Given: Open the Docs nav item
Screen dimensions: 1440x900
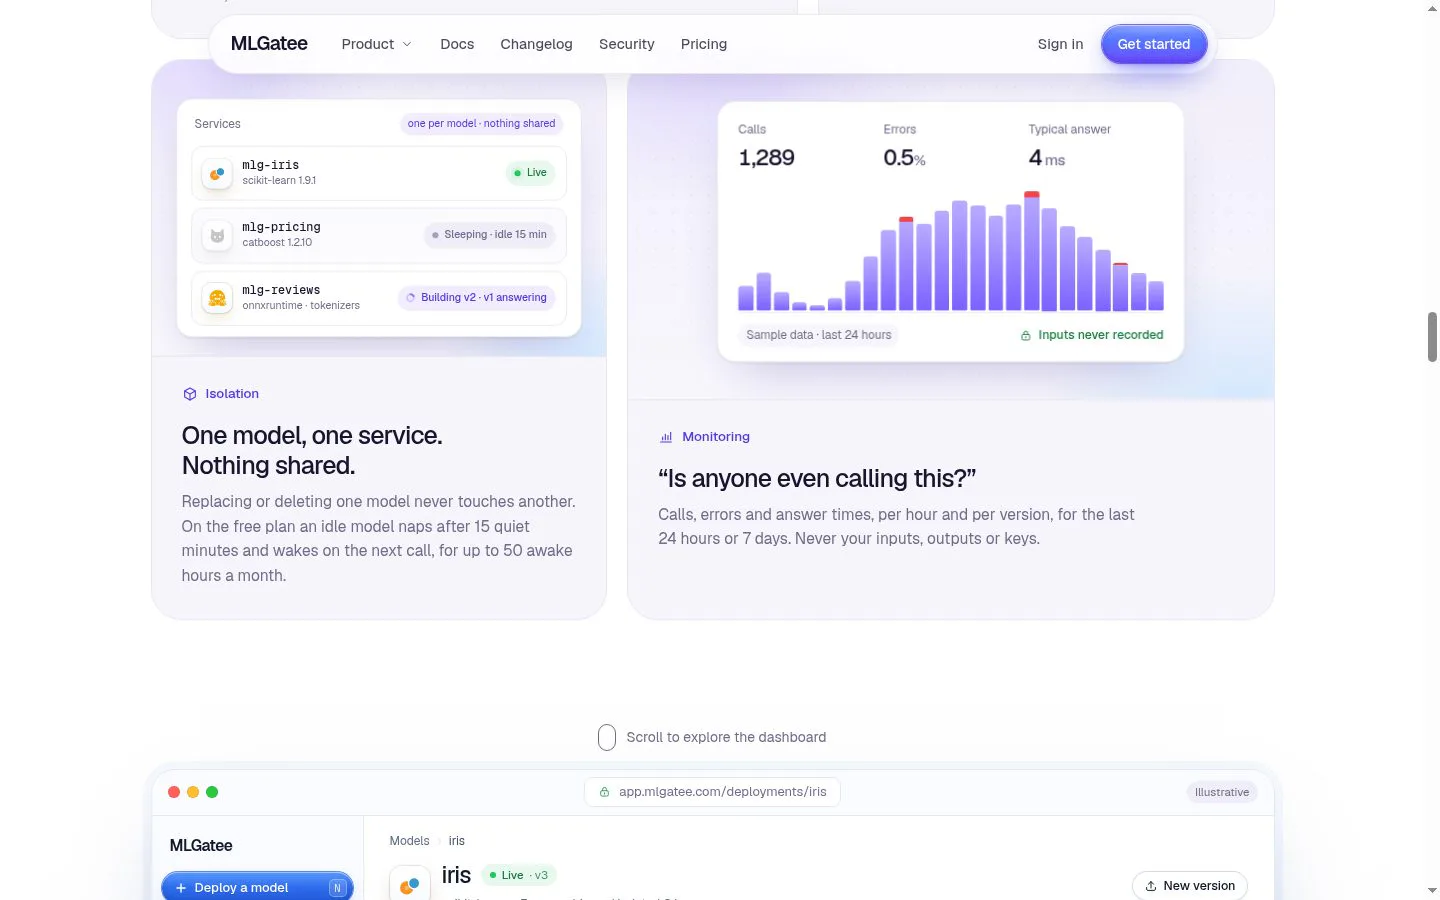Looking at the screenshot, I should point(457,44).
